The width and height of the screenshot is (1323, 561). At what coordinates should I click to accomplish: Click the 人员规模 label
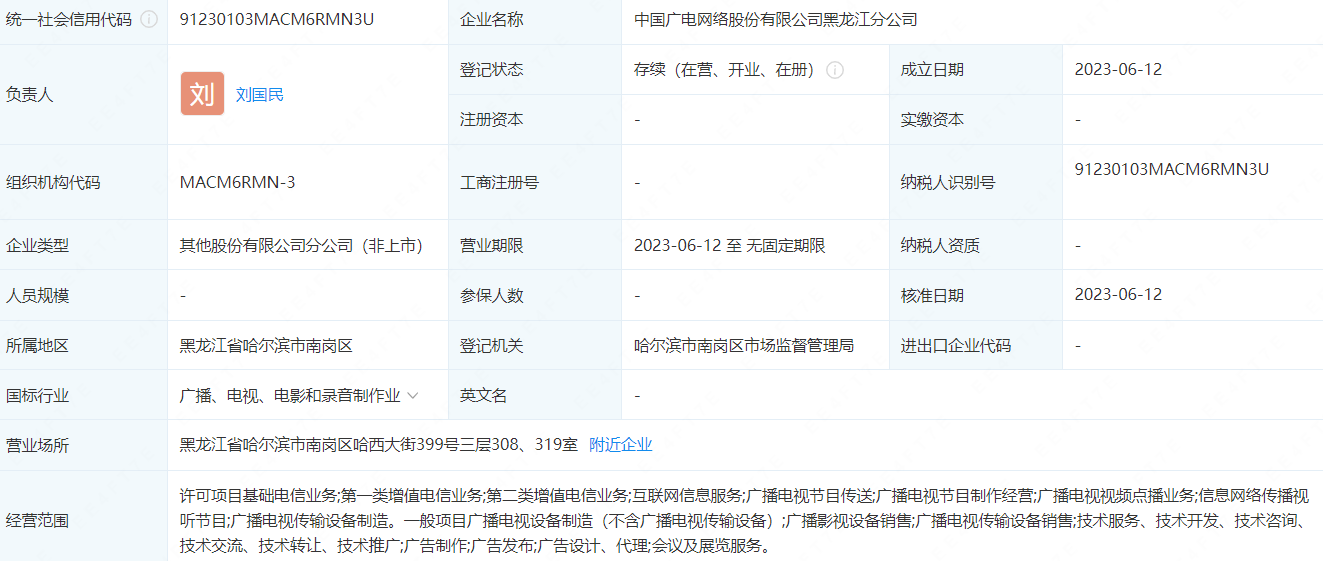pyautogui.click(x=38, y=296)
